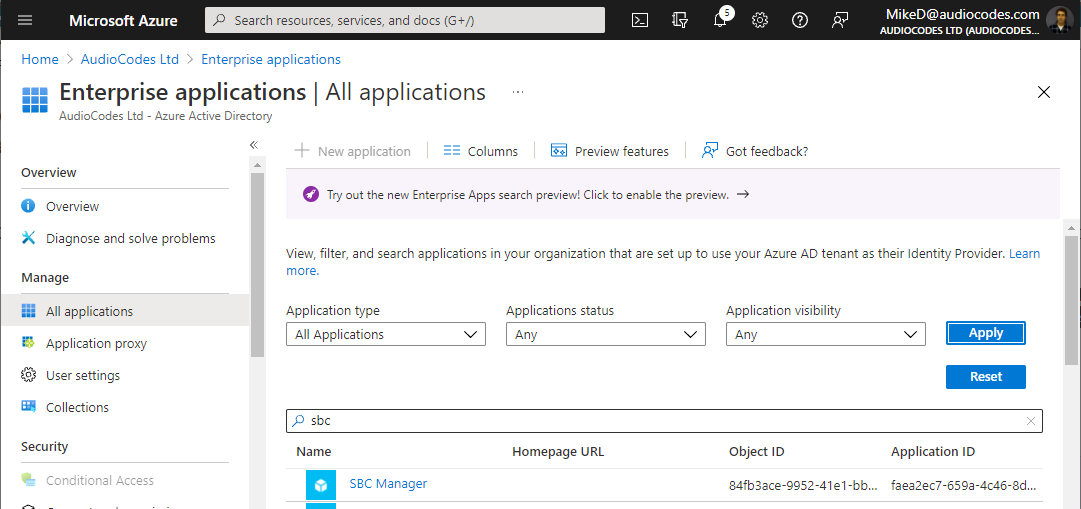Open portal settings gear

coord(760,20)
